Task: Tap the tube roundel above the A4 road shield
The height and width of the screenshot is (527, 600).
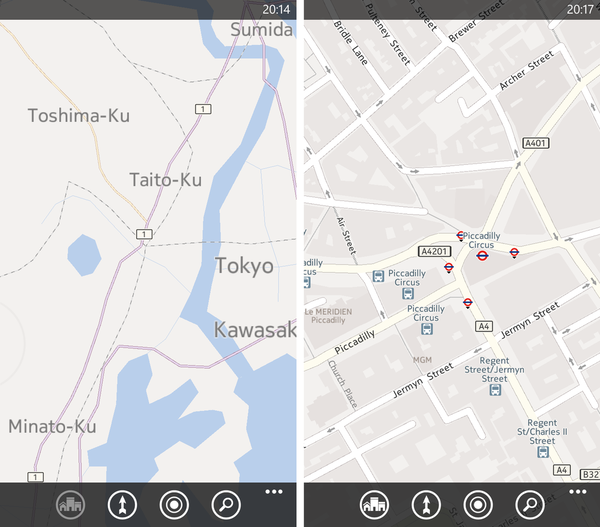Action: (x=468, y=303)
